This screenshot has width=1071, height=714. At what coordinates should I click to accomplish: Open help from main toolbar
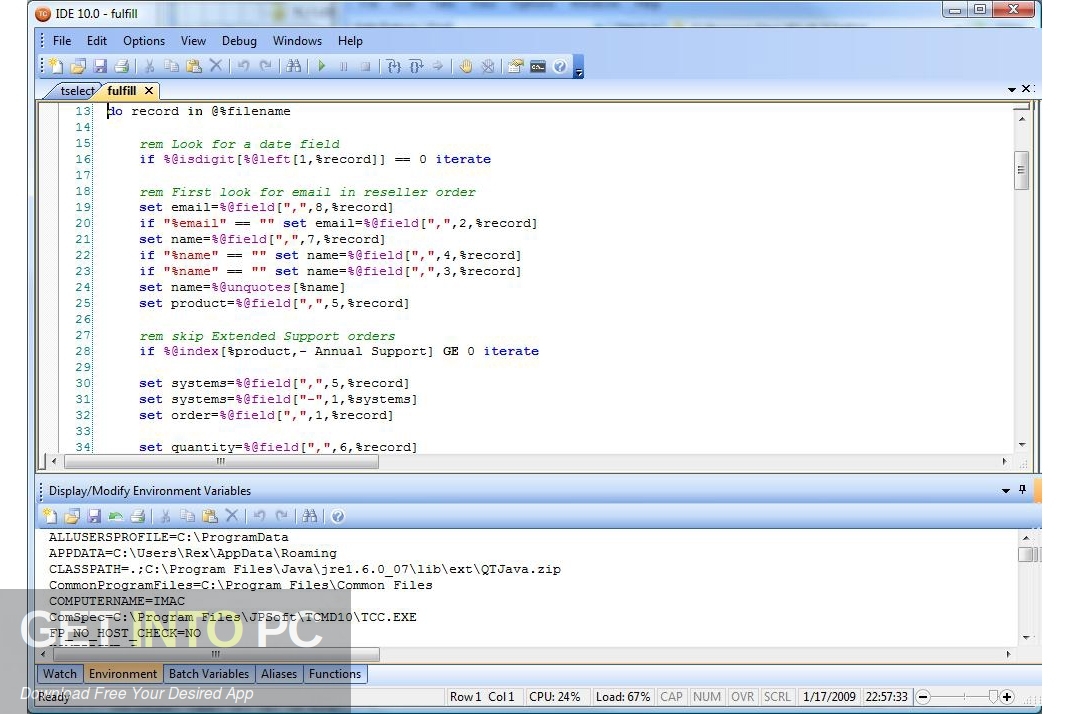(x=559, y=66)
